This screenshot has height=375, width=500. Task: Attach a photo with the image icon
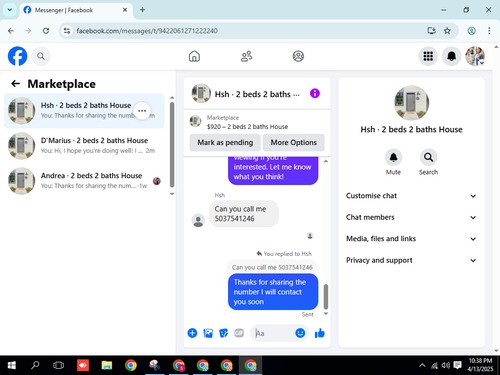point(208,333)
